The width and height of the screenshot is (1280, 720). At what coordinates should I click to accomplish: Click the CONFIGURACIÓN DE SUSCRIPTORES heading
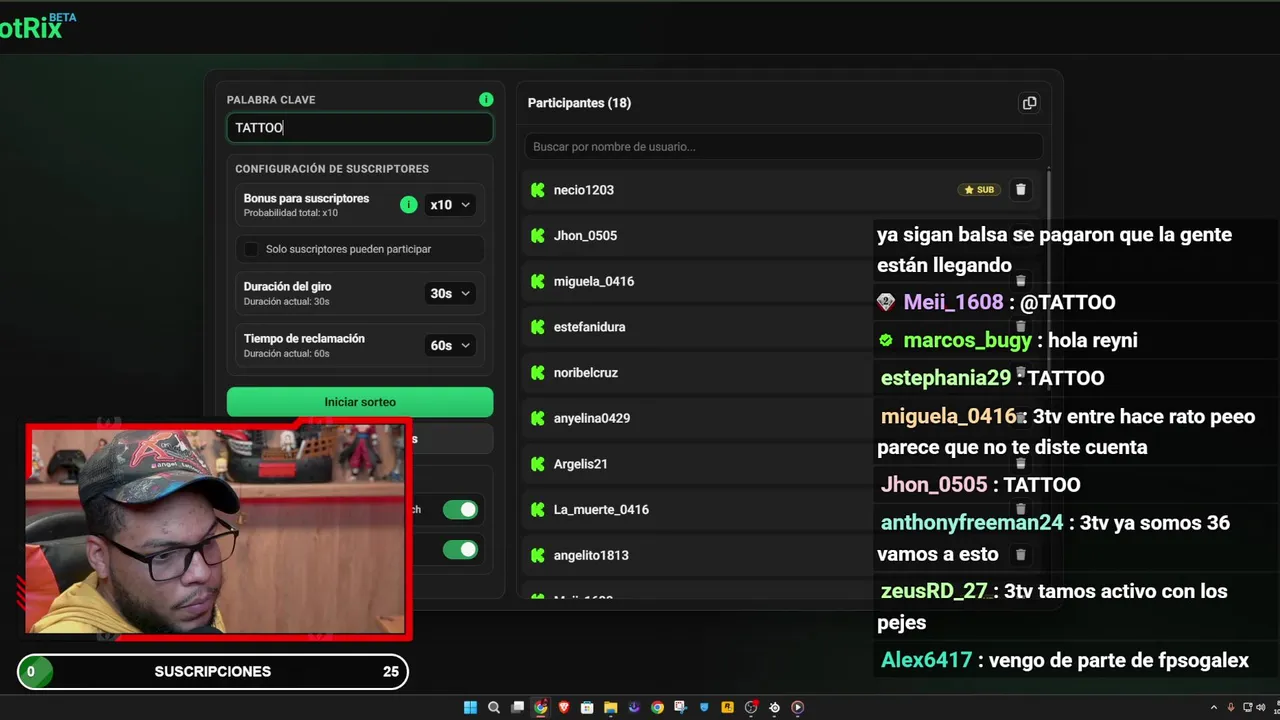coord(332,169)
